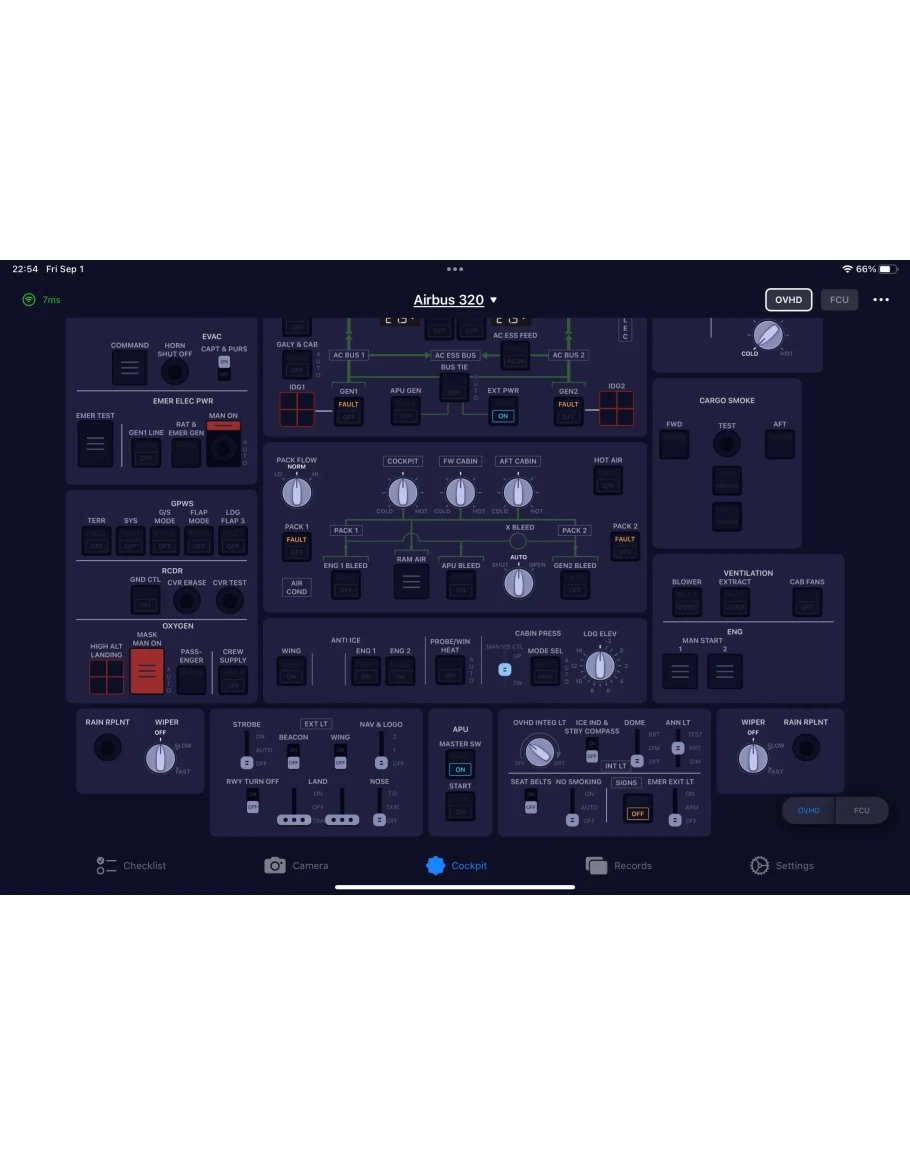Open the three-dot more options menu
The width and height of the screenshot is (910, 1155).
pyautogui.click(x=881, y=300)
